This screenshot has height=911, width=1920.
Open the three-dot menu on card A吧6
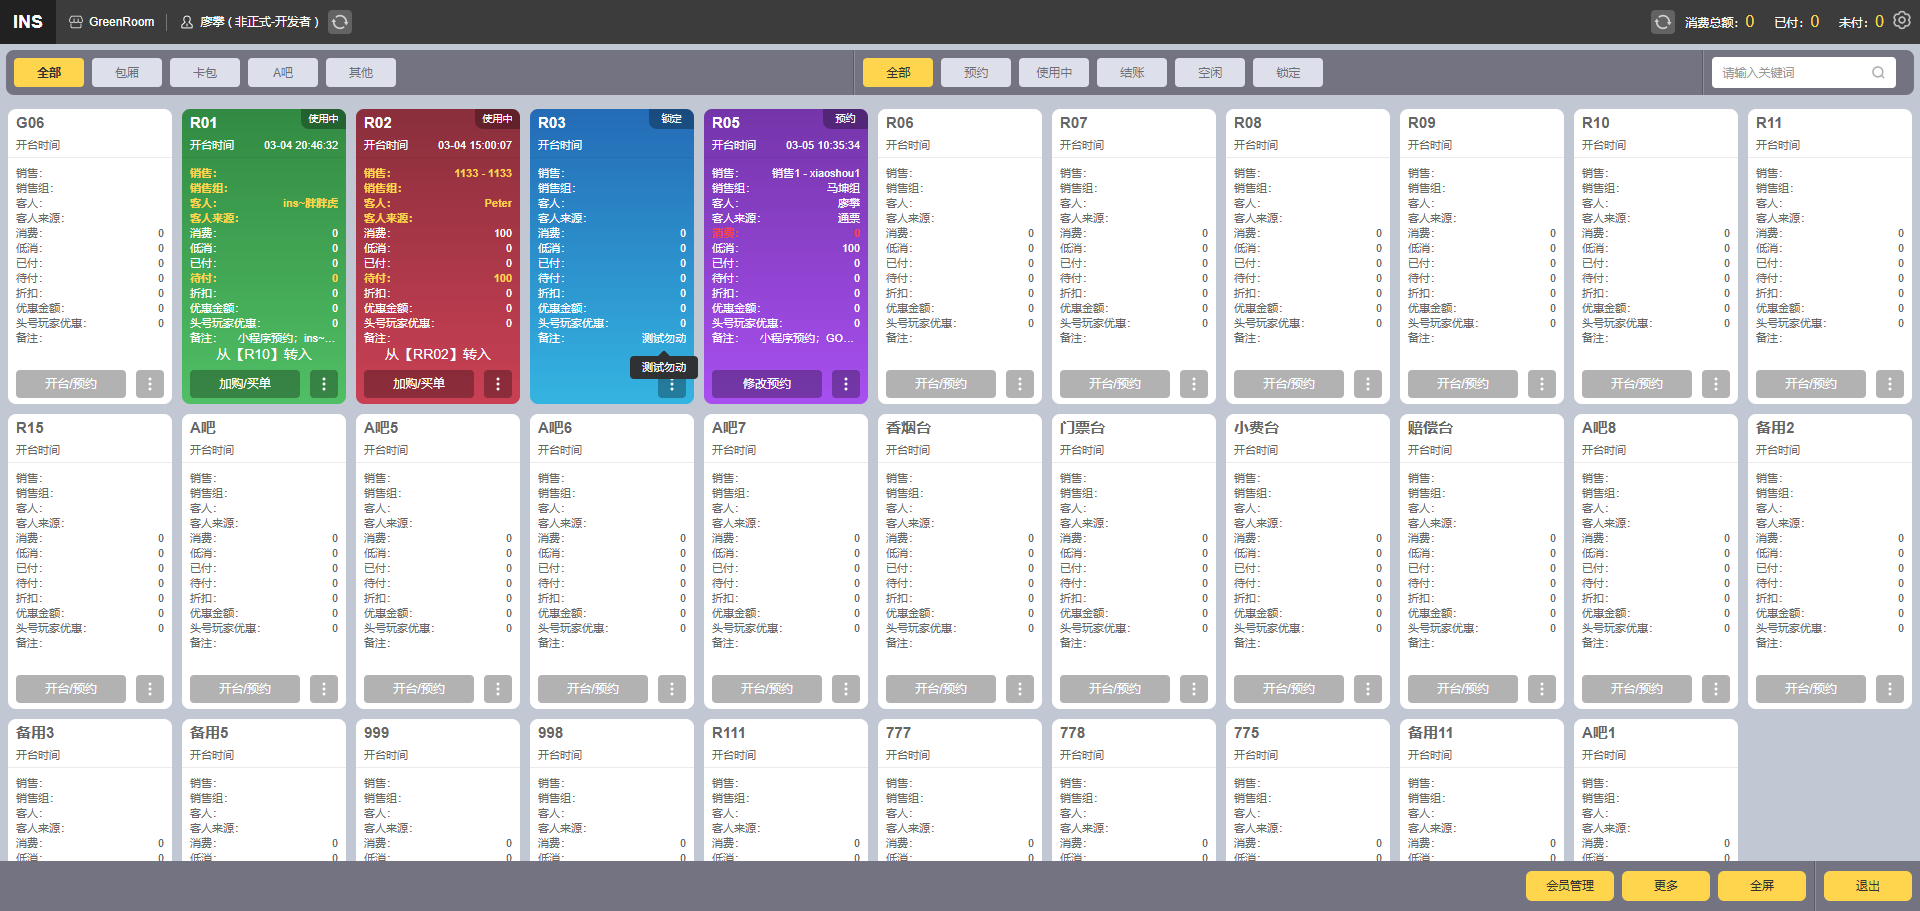click(672, 689)
